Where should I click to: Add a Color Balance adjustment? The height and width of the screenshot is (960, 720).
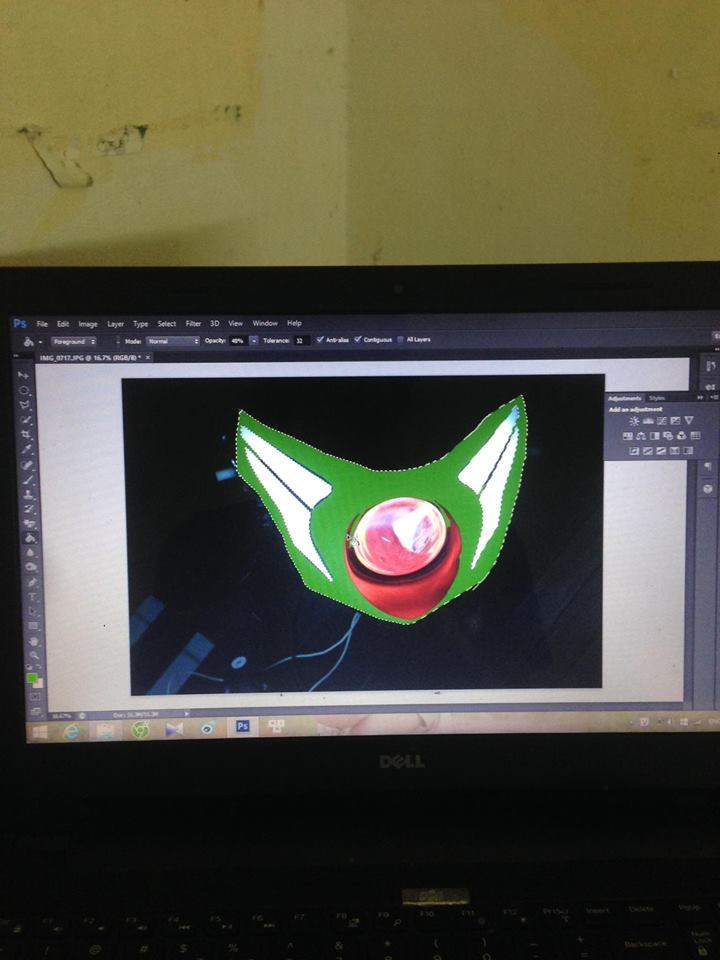click(x=641, y=436)
